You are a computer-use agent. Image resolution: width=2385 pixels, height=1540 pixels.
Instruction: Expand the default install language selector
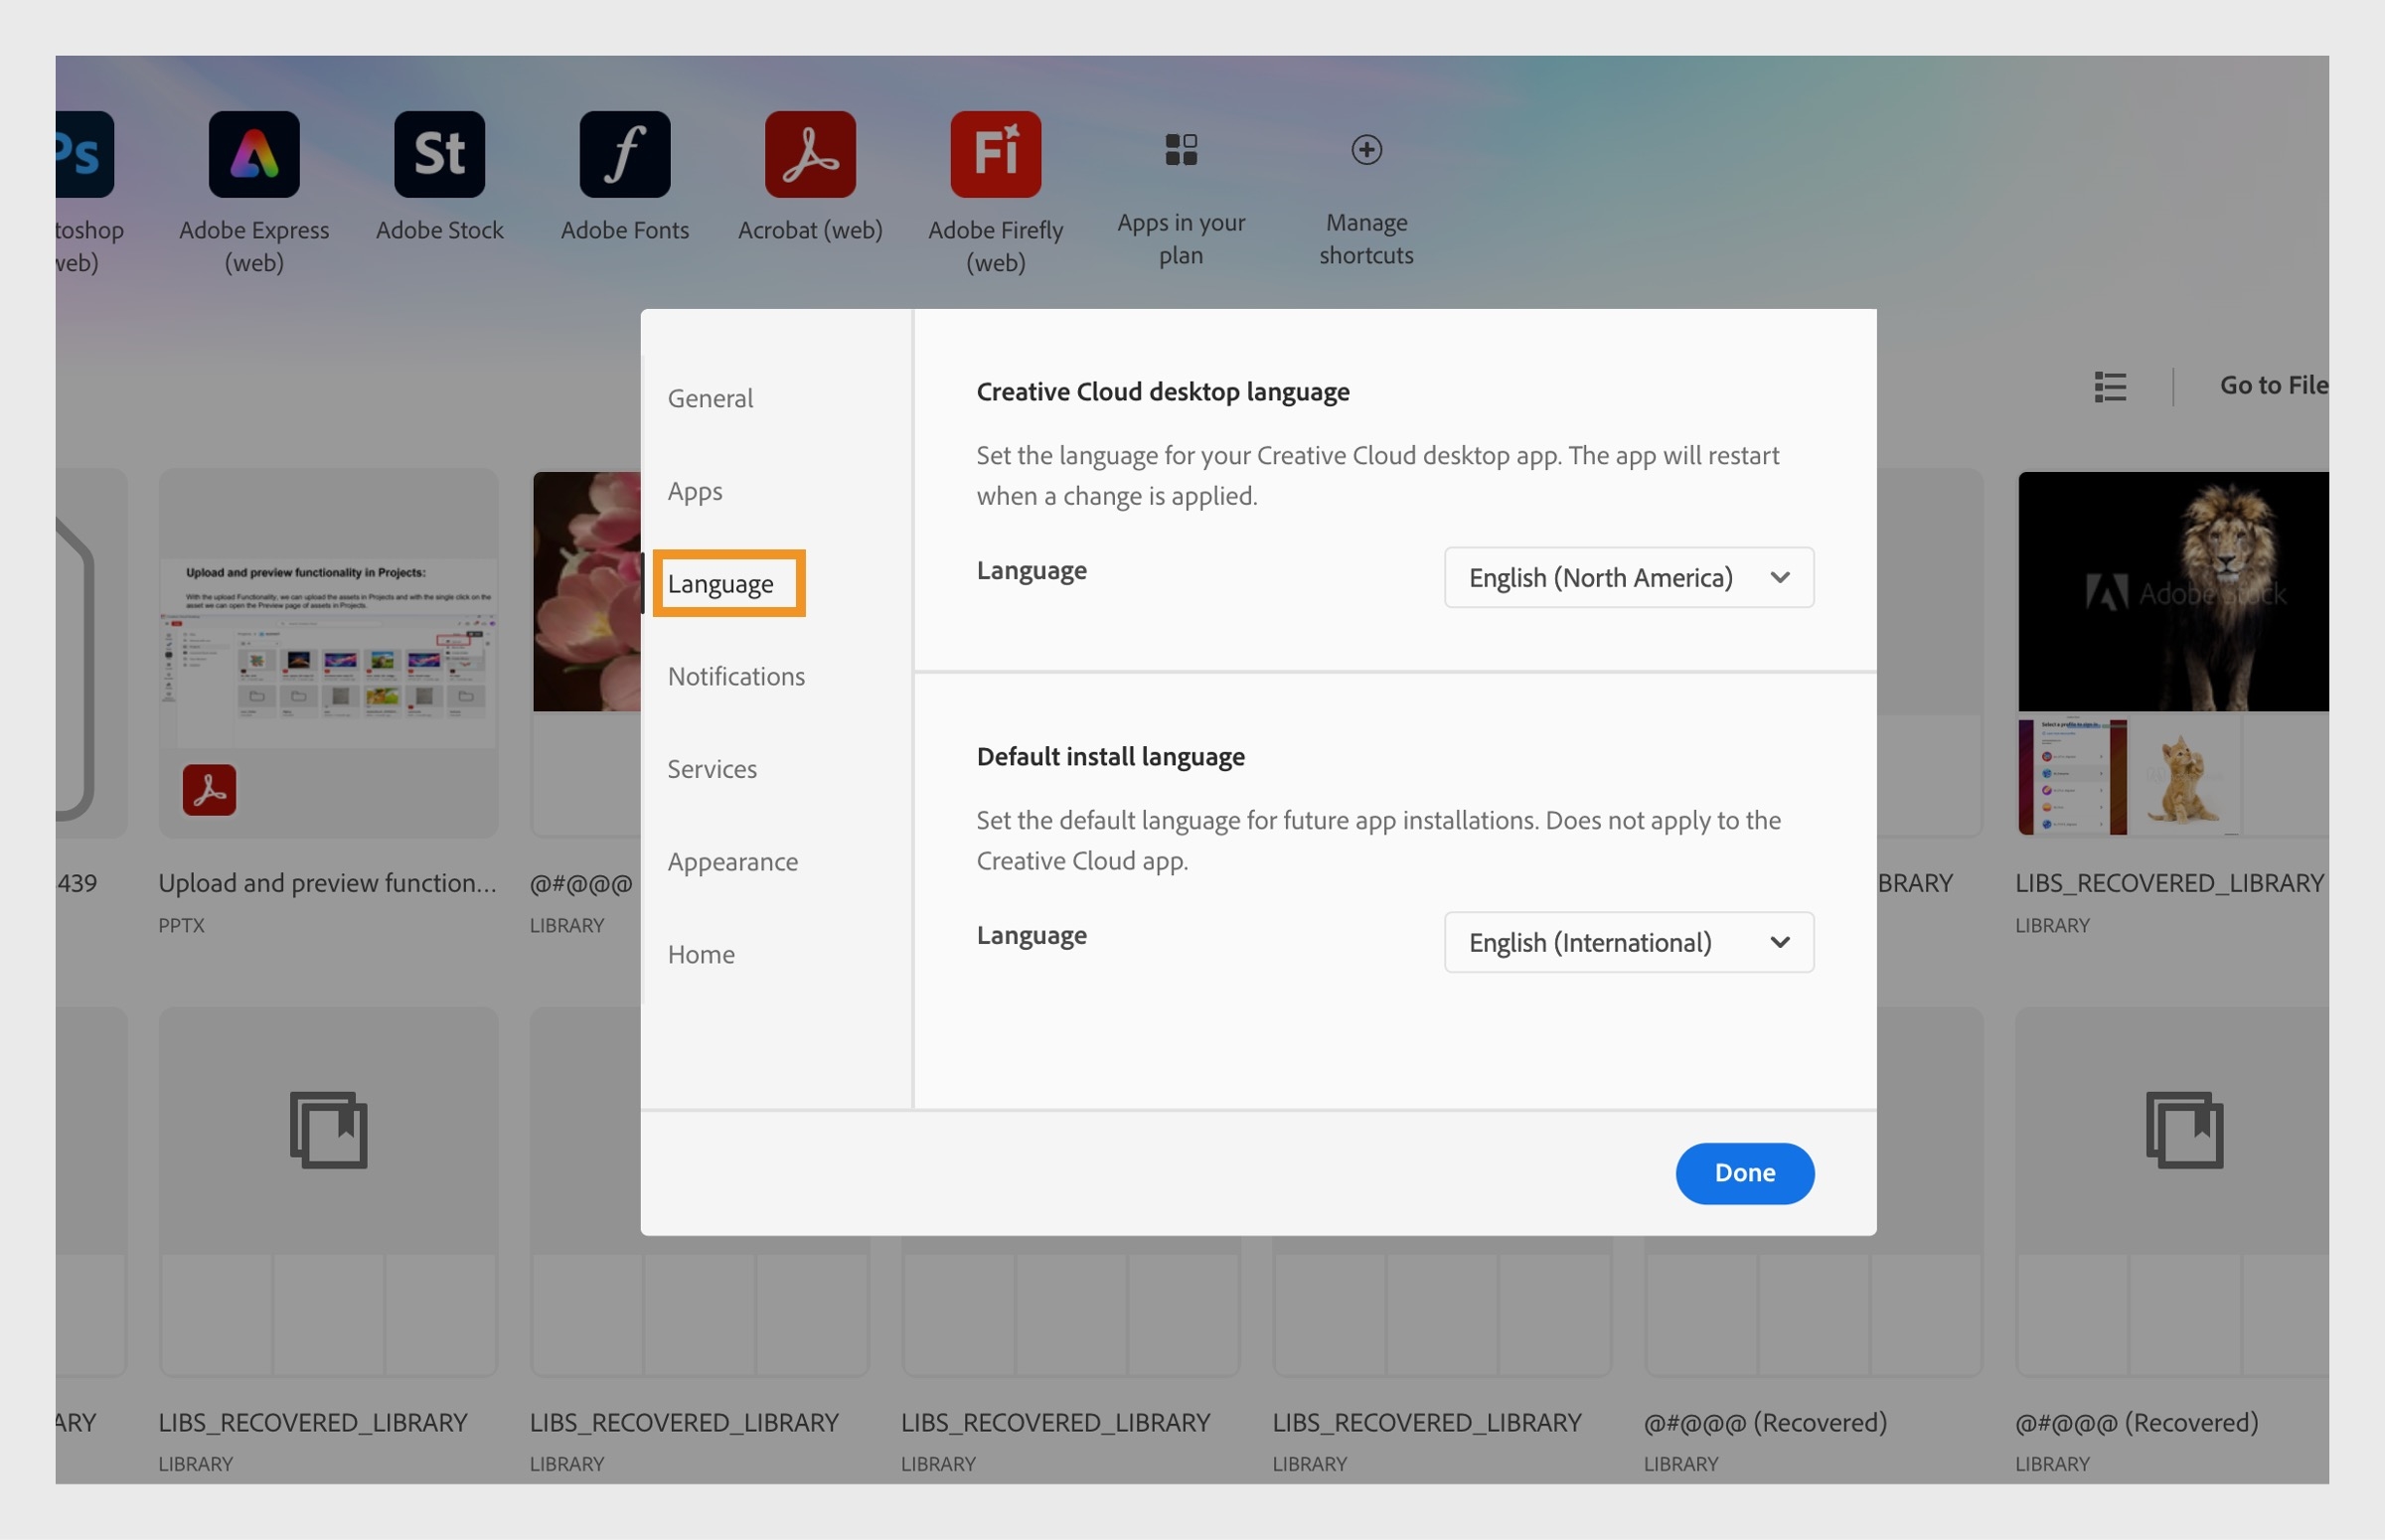coord(1627,942)
